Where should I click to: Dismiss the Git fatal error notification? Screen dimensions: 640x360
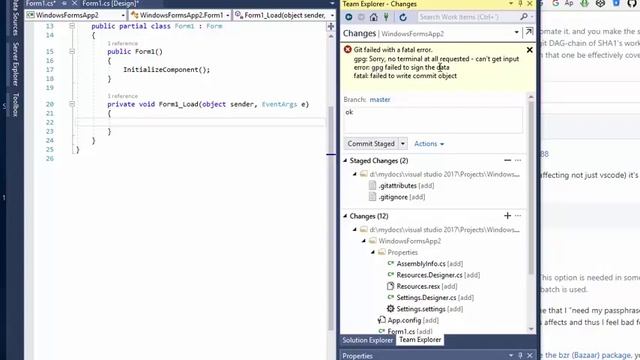pos(529,50)
